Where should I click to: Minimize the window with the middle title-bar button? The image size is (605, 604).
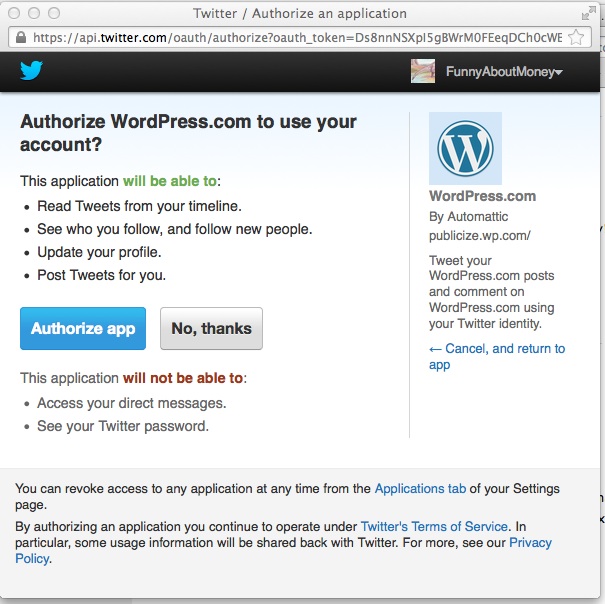tap(34, 13)
